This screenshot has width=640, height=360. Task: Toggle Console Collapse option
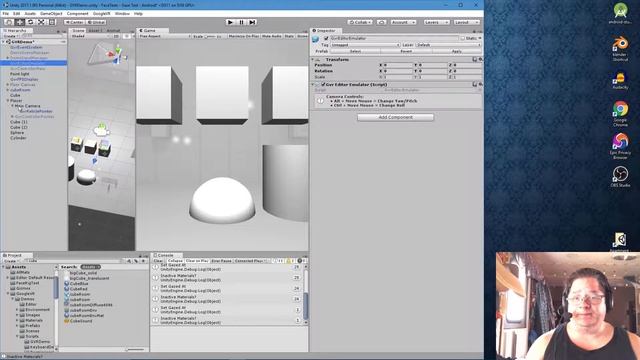[175, 260]
